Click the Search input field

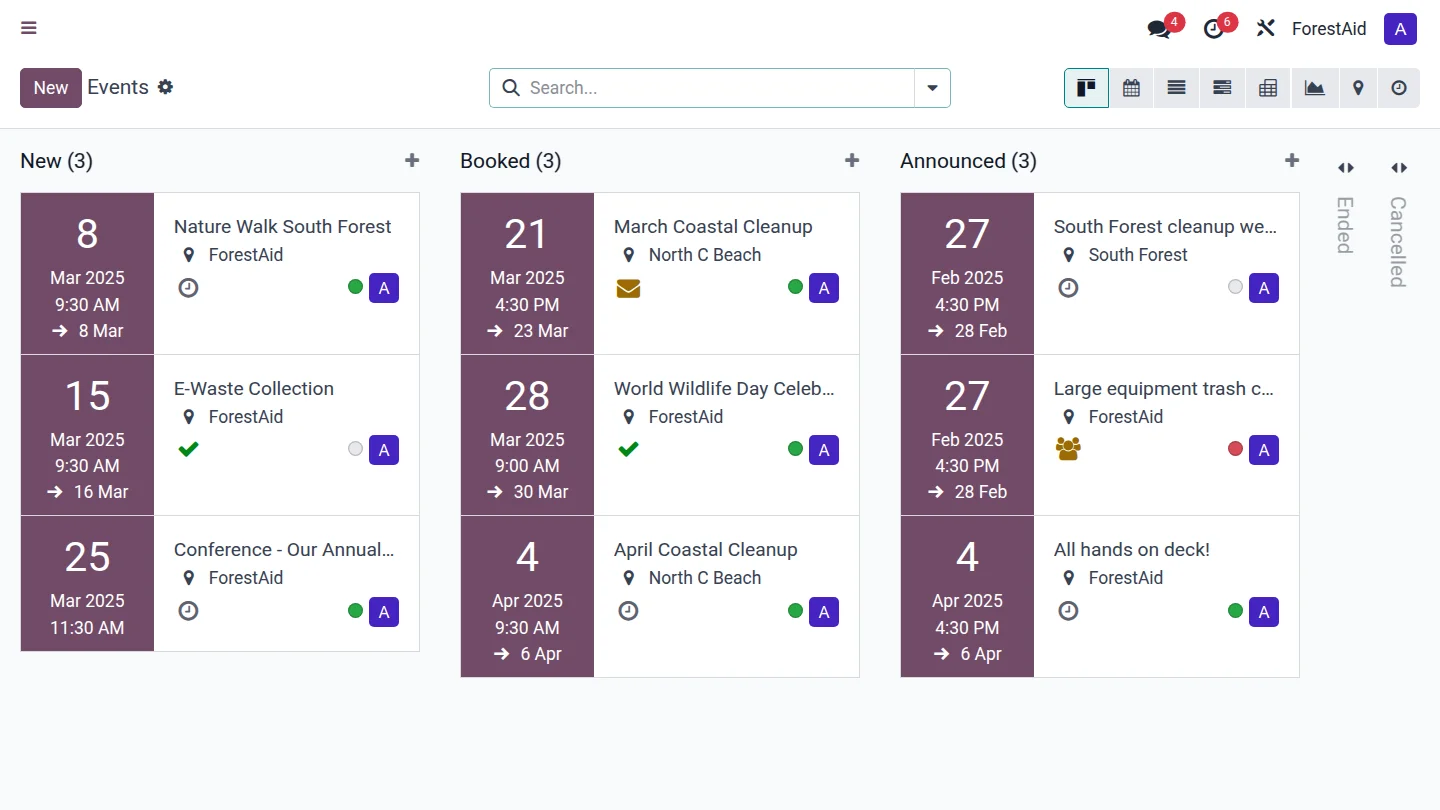(715, 88)
